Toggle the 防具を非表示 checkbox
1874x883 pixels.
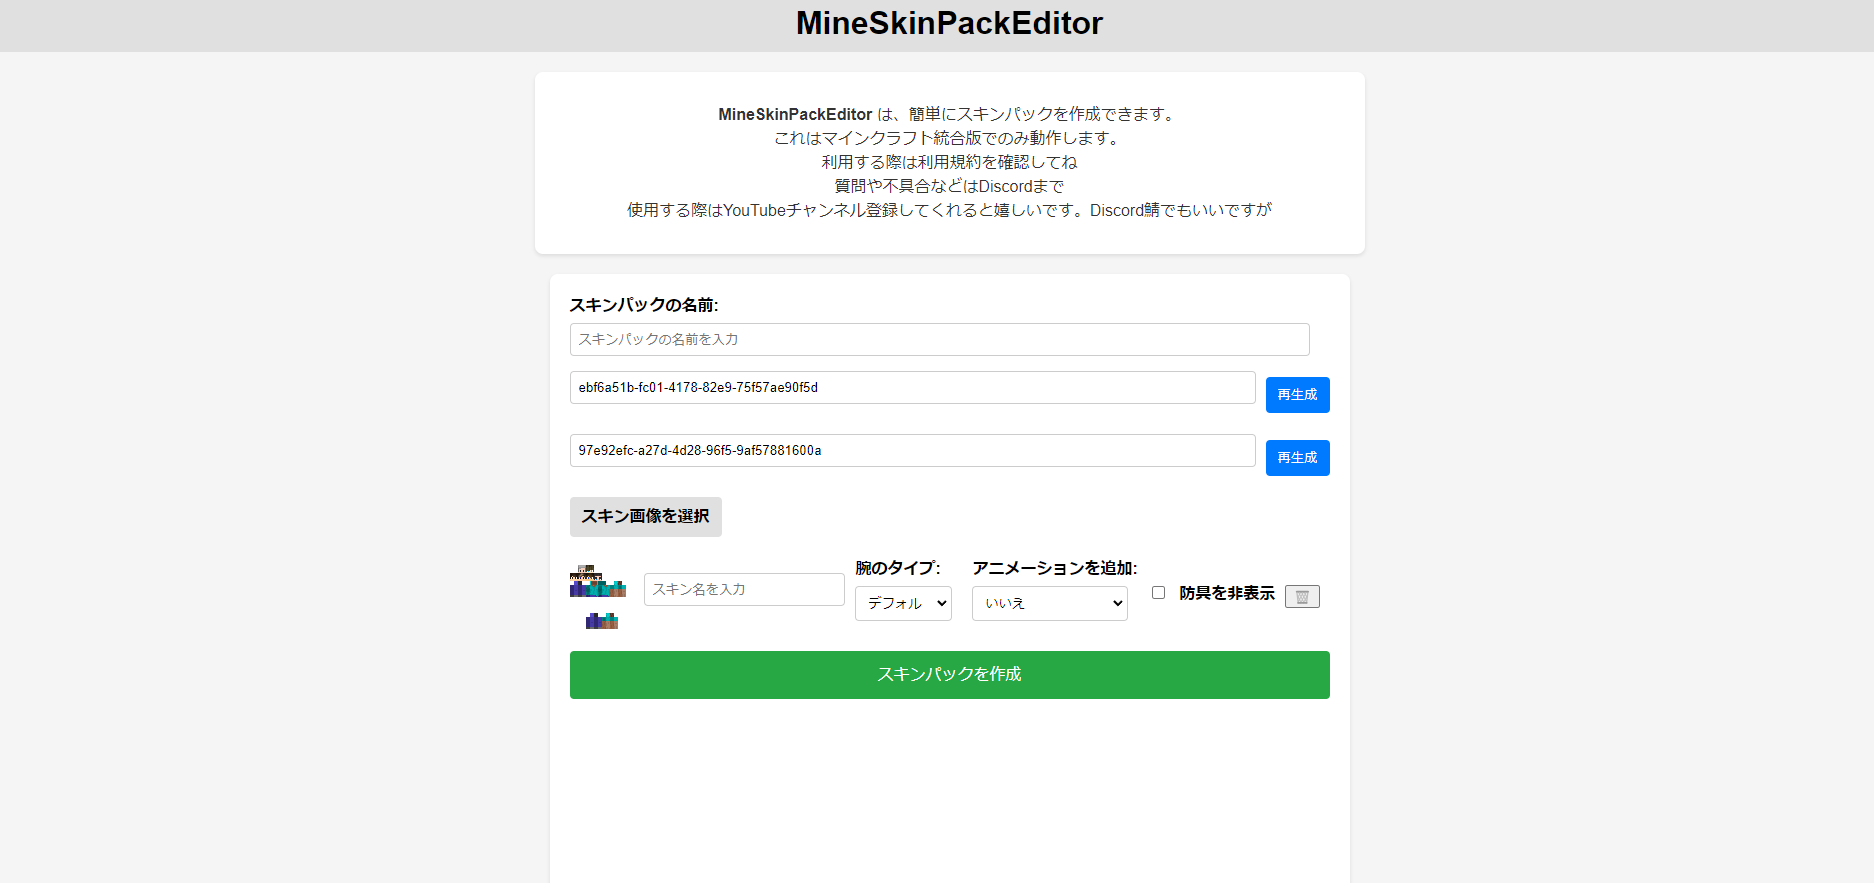[x=1158, y=593]
